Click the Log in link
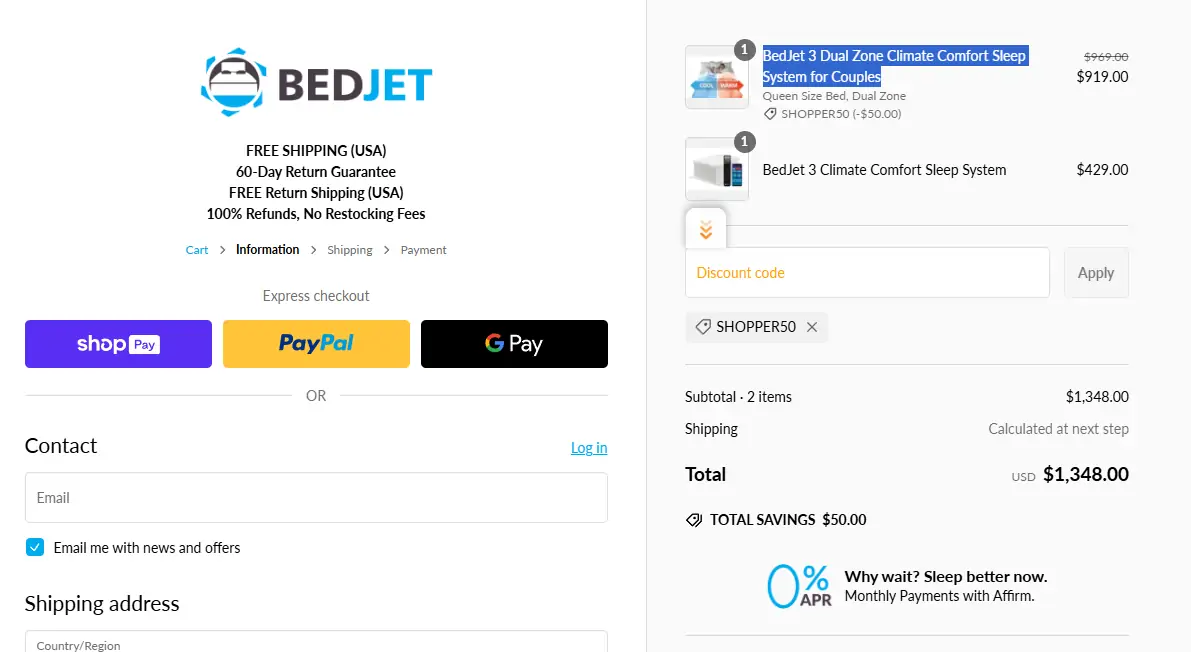Screen dimensions: 1191x652 [x=589, y=448]
